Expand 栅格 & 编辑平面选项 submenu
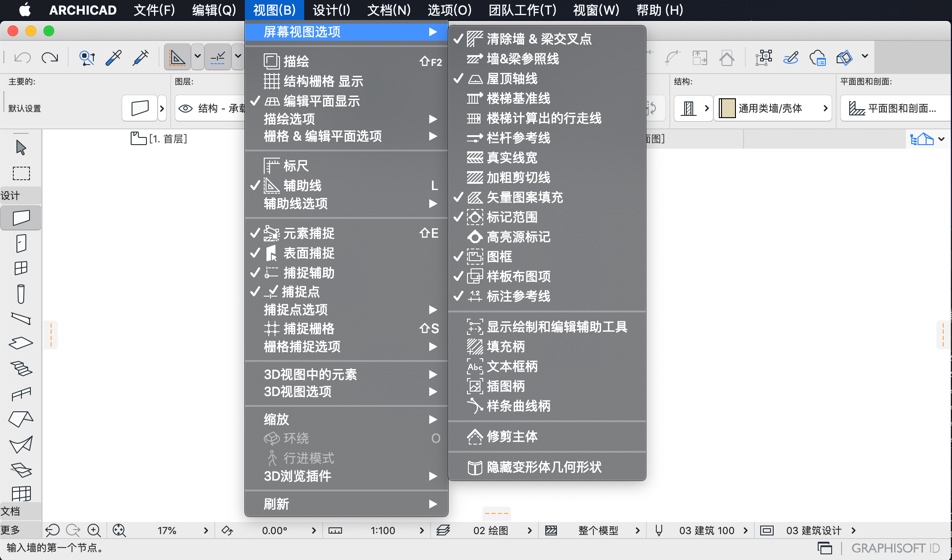 [346, 136]
